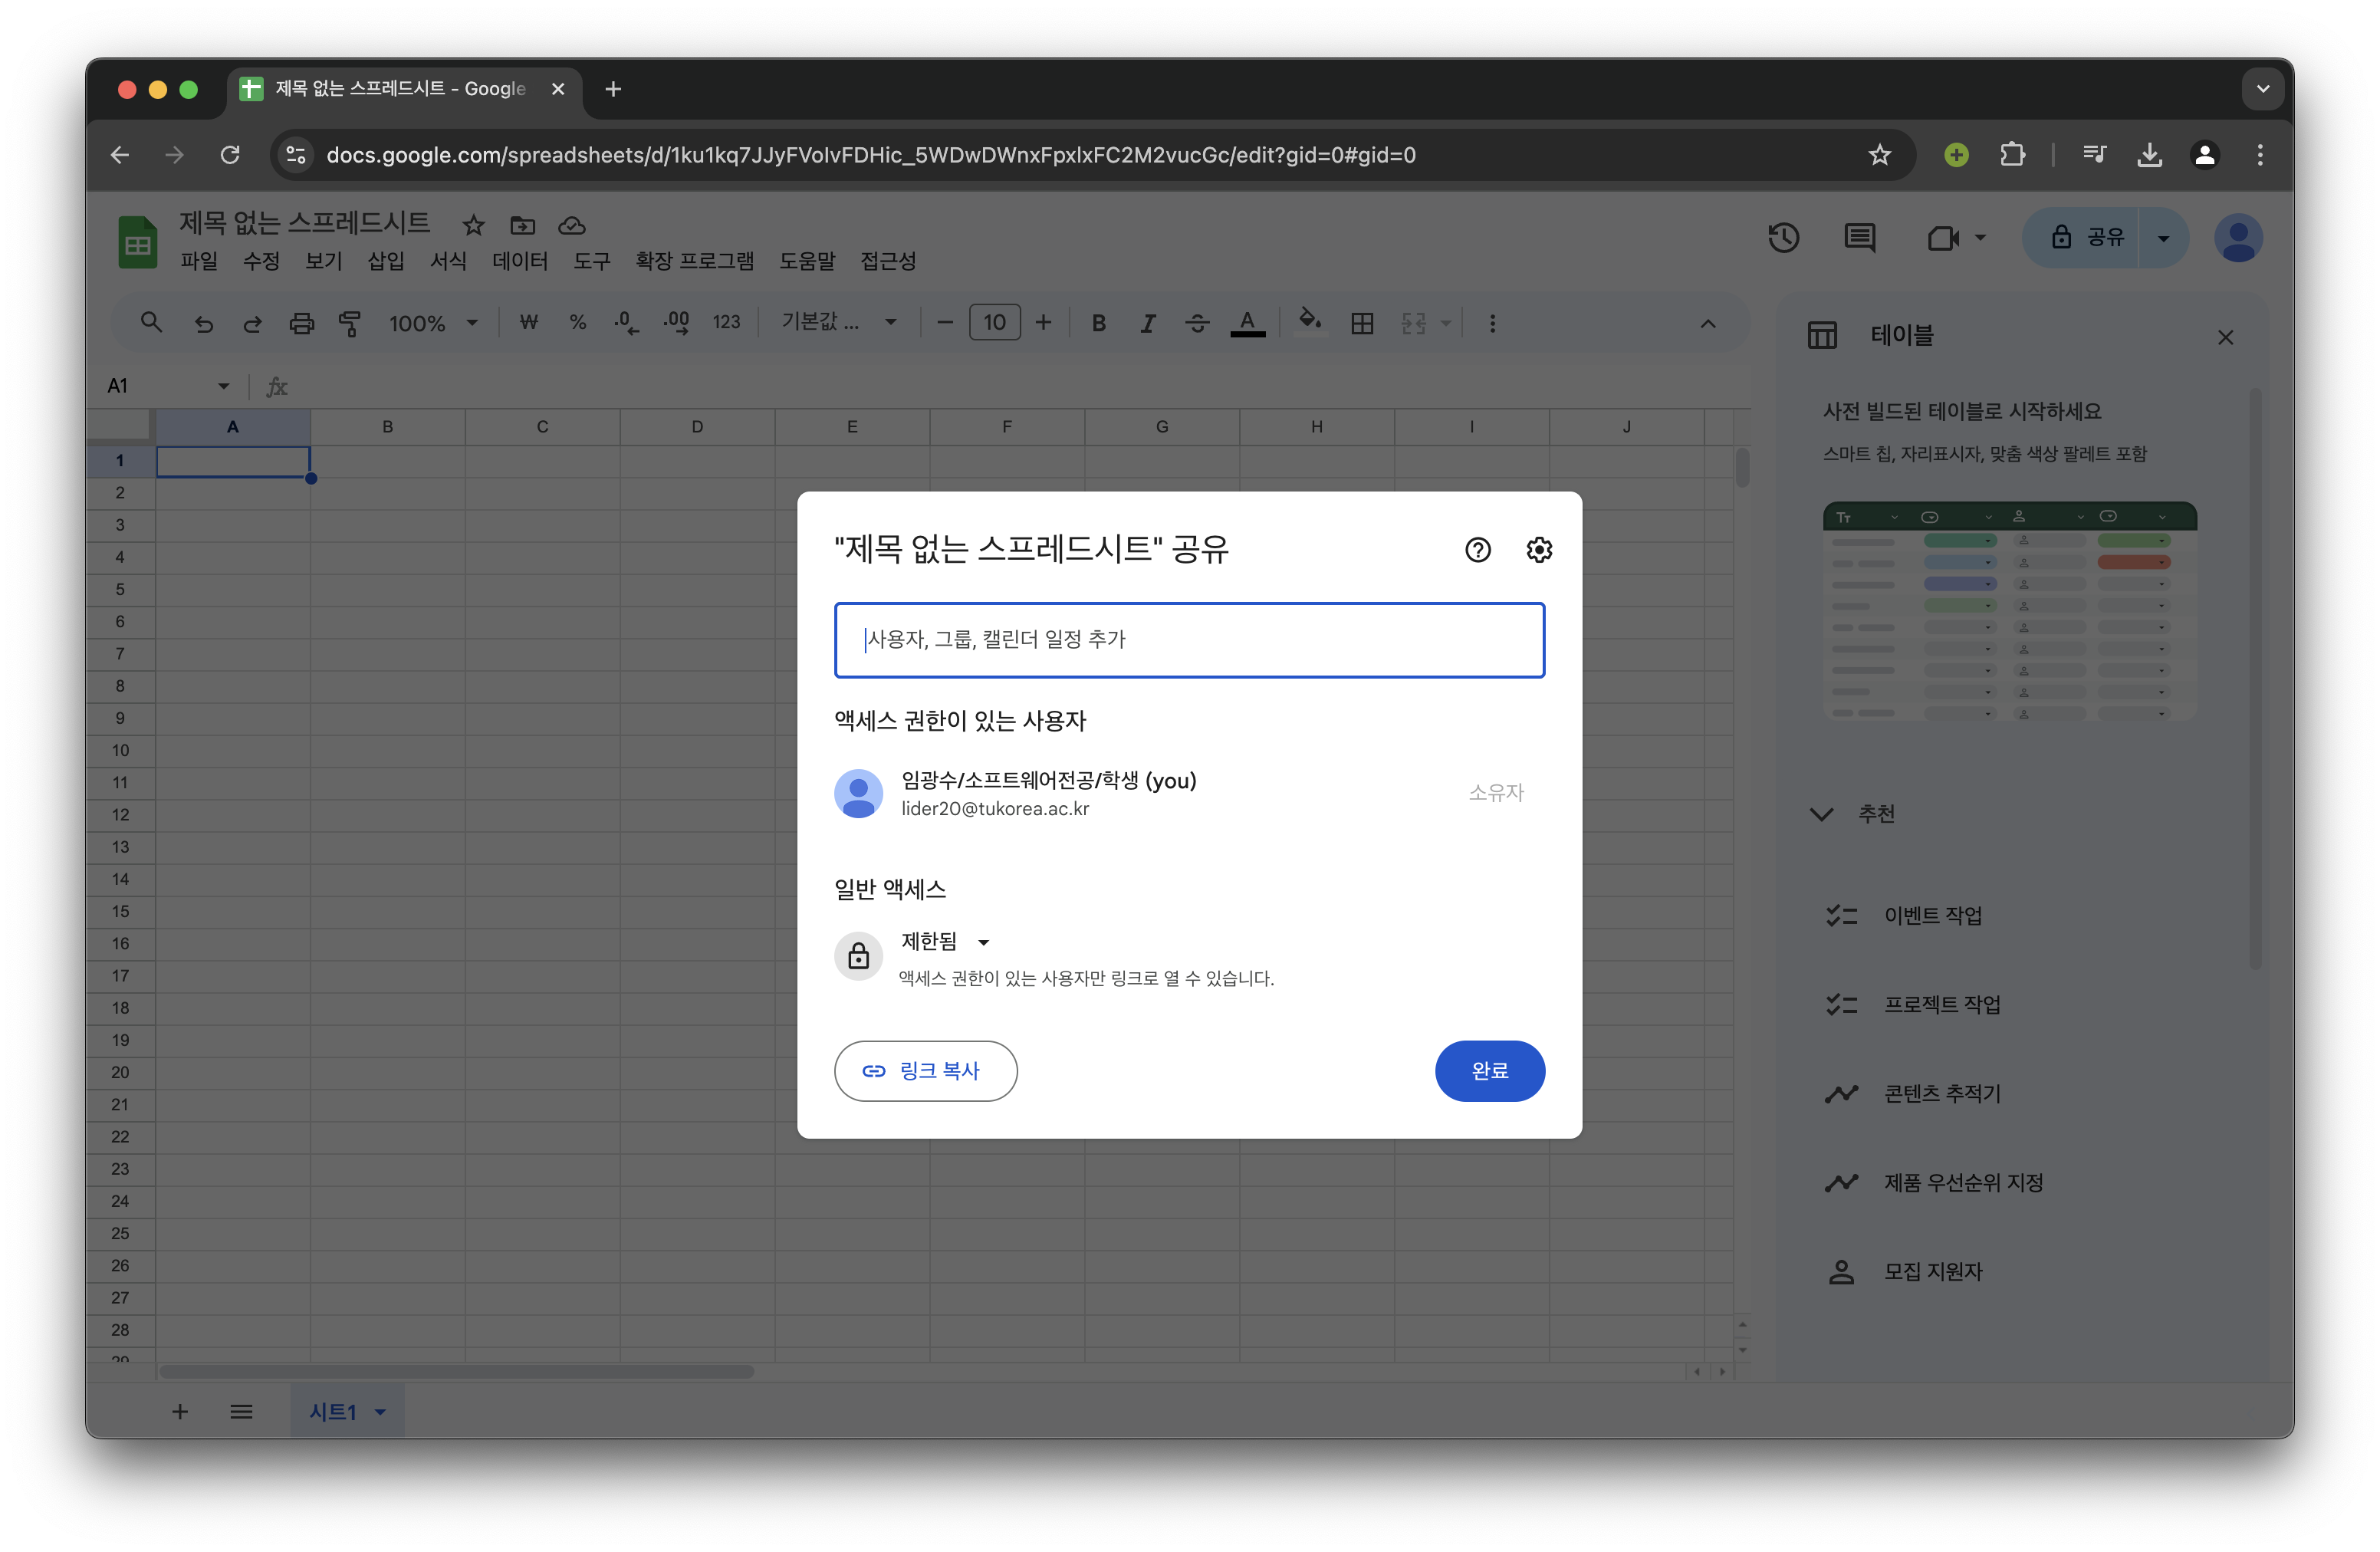Screen dimensions: 2380x1552
Task: Click the help question mark icon
Action: click(1477, 549)
